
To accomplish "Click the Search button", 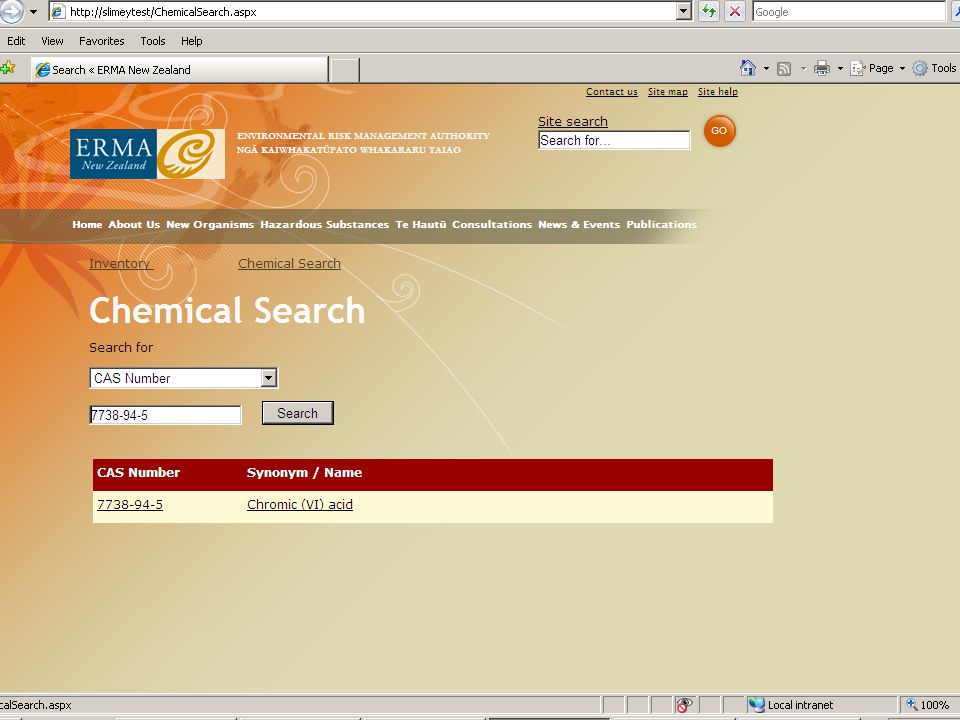I will (x=298, y=413).
